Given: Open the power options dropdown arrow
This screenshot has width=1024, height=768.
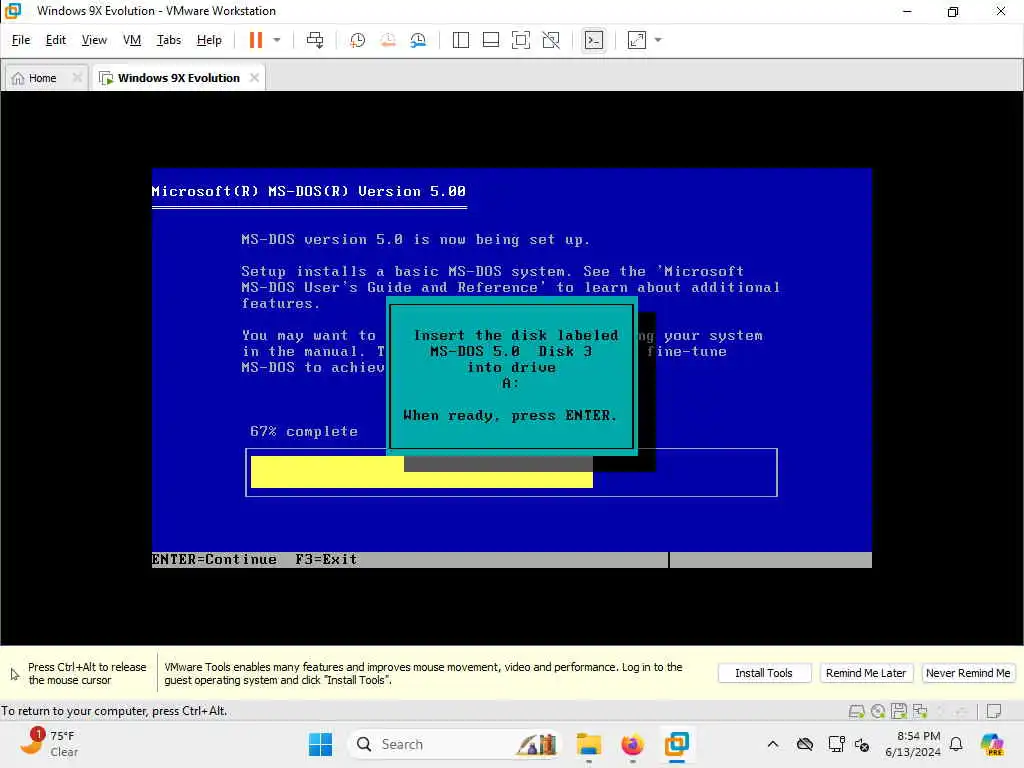Looking at the screenshot, I should tap(277, 40).
